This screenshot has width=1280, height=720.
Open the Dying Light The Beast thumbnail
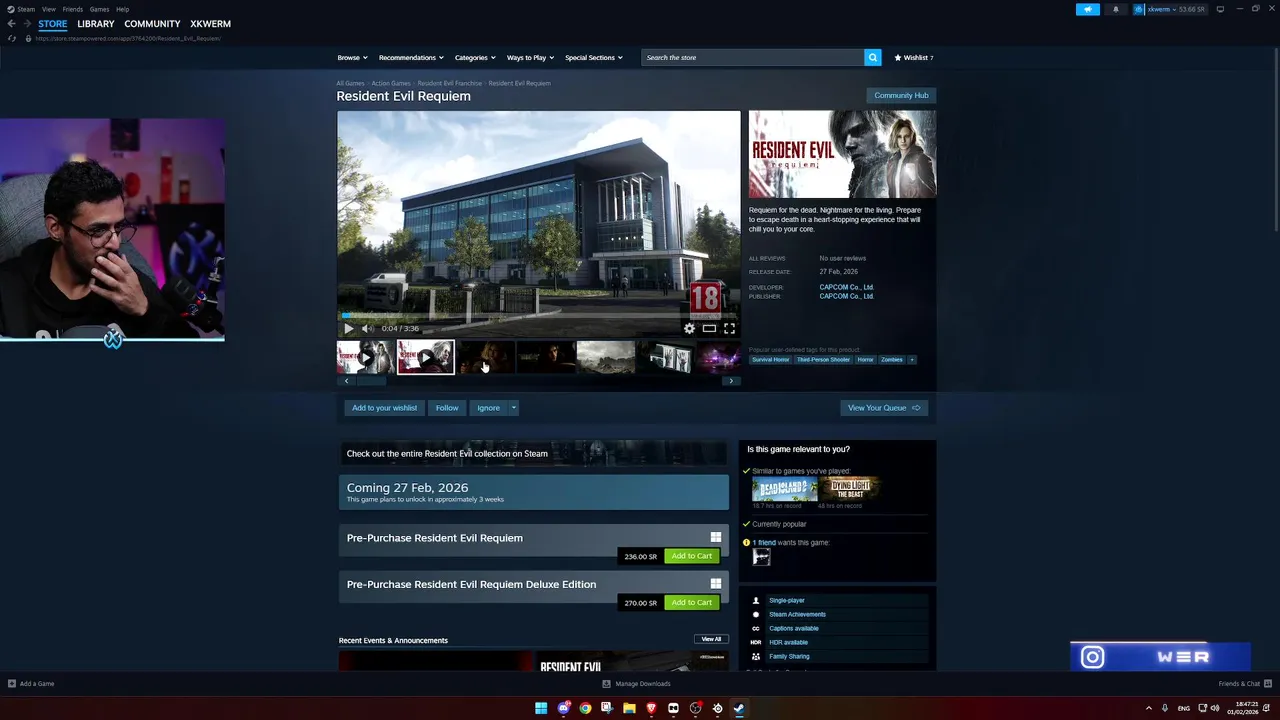point(849,489)
